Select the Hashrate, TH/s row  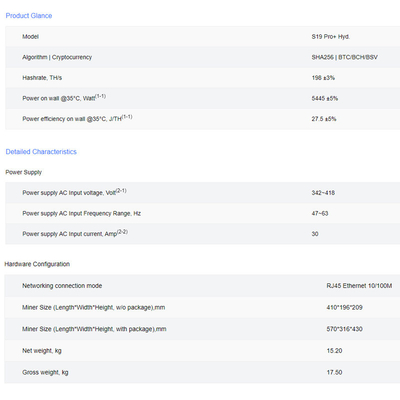202,78
